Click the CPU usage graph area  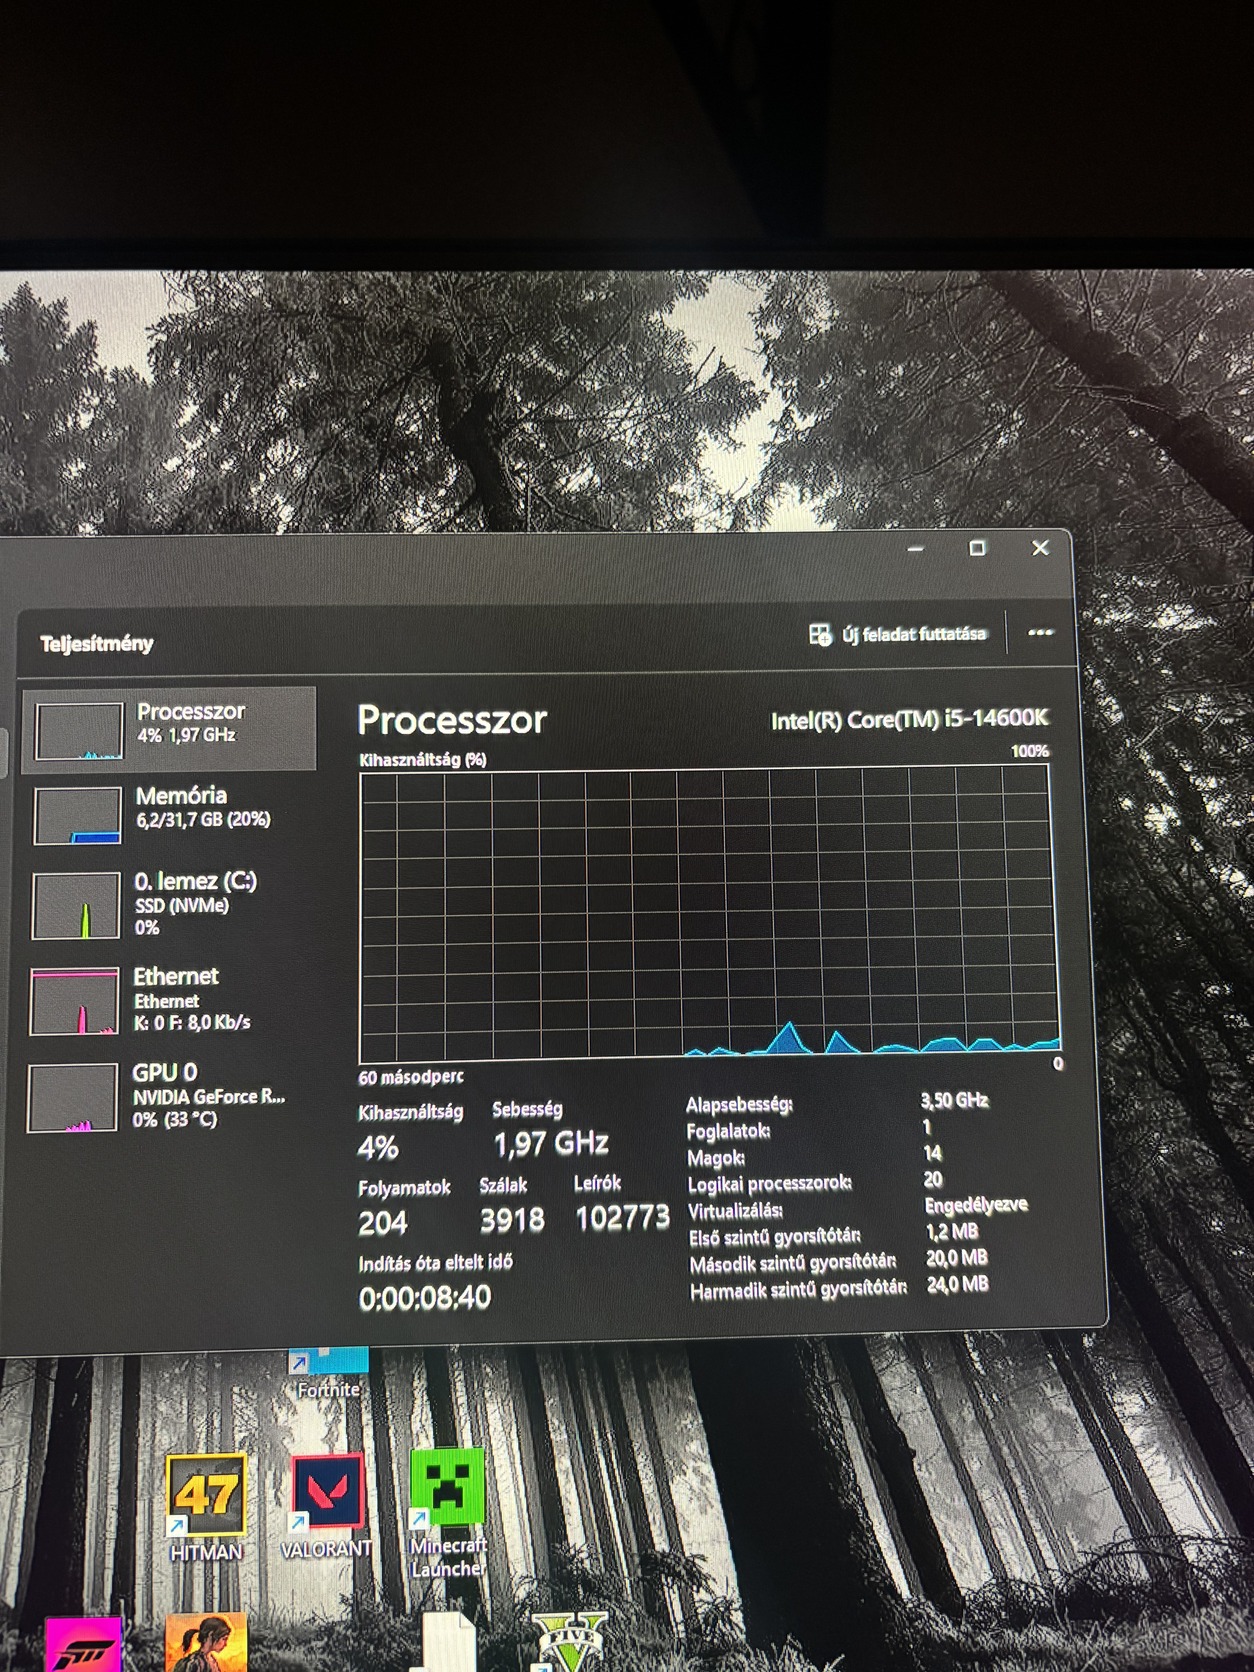pyautogui.click(x=708, y=912)
